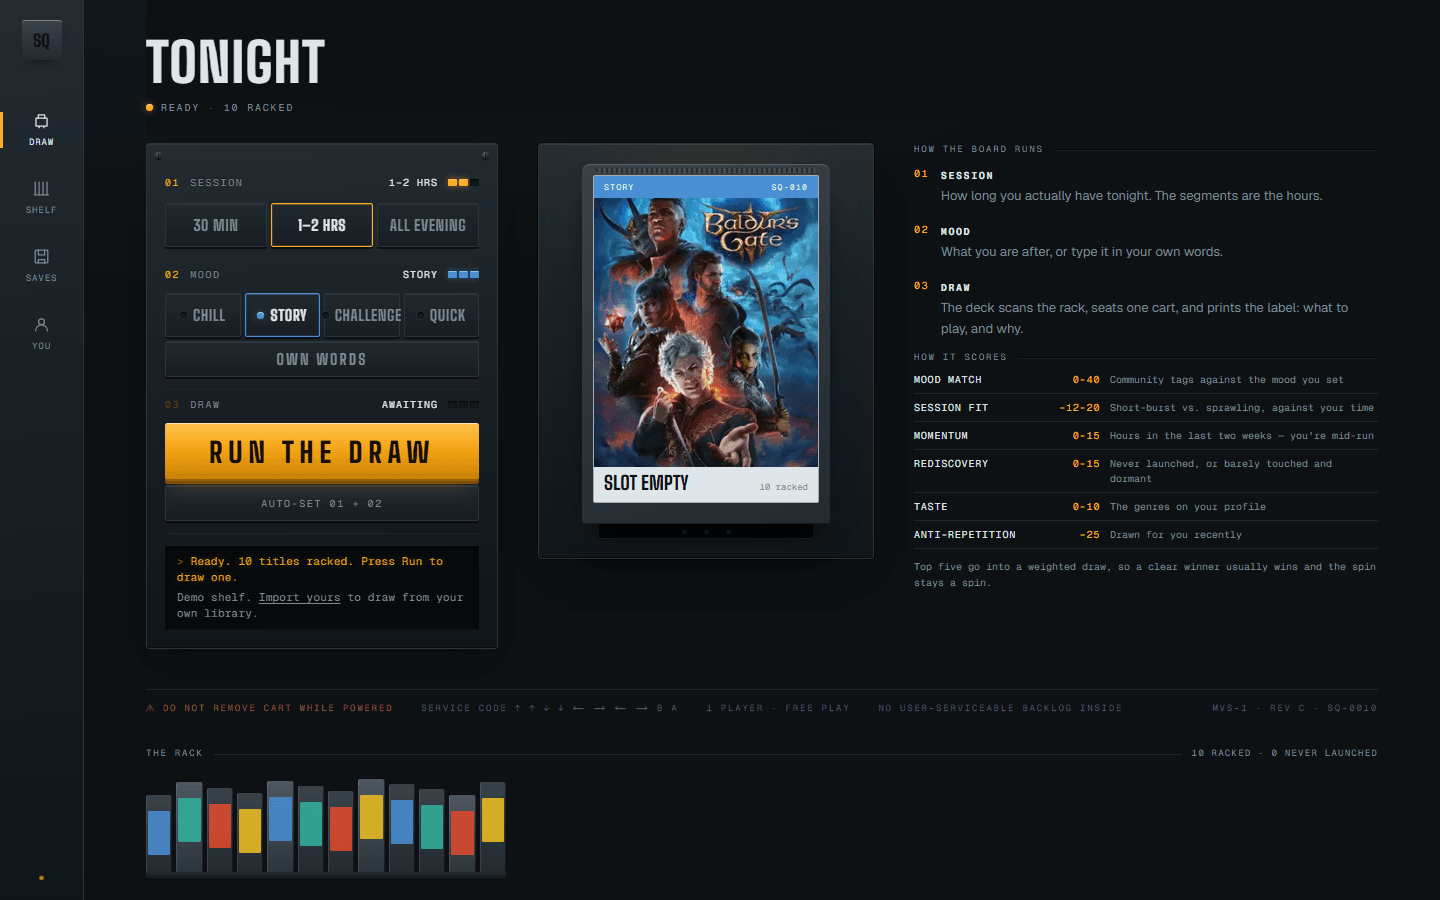Select the 30 MIN session length
Screen dimensions: 1440x900
click(216, 225)
